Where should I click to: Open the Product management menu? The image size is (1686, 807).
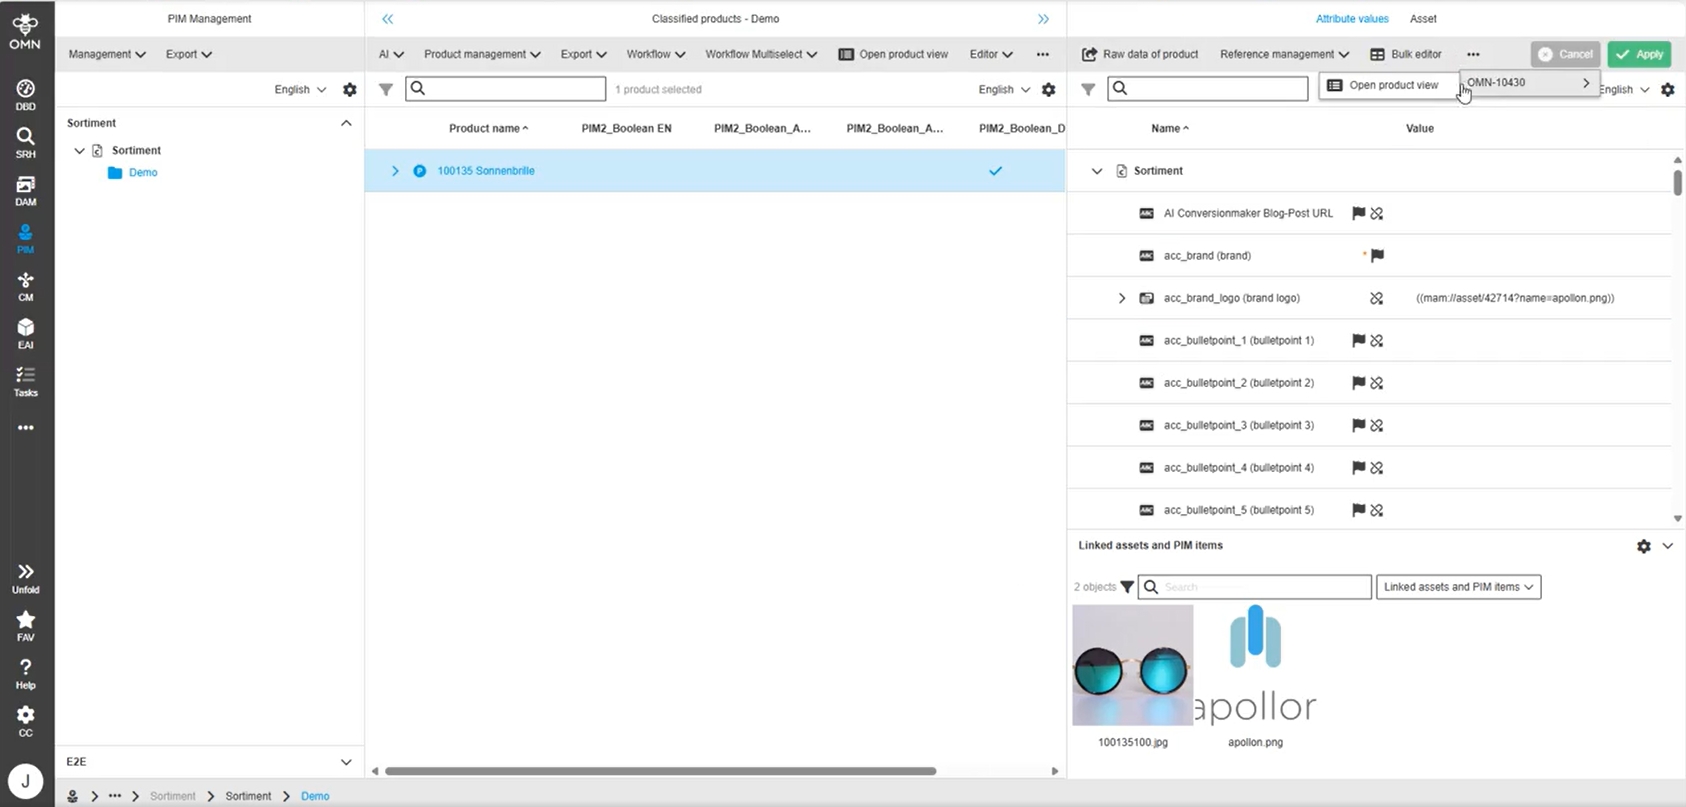click(x=482, y=54)
